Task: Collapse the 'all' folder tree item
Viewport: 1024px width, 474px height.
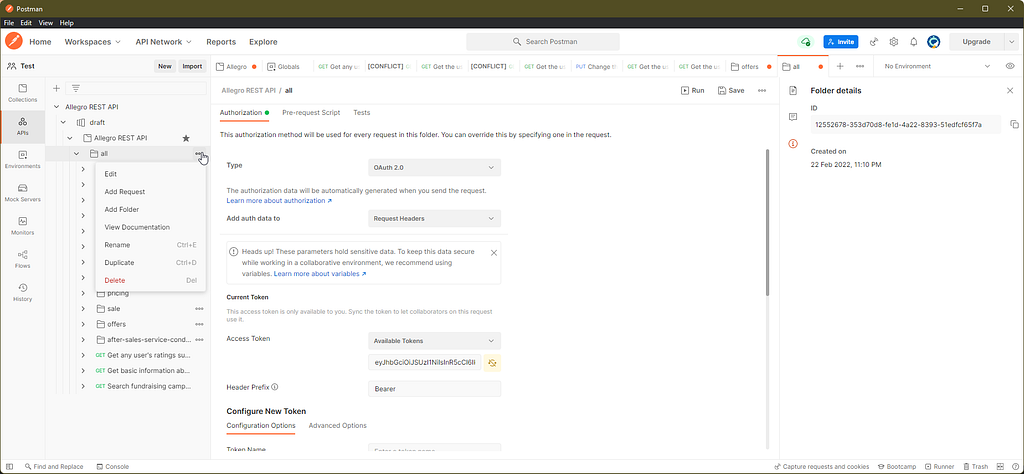Action: coord(76,154)
